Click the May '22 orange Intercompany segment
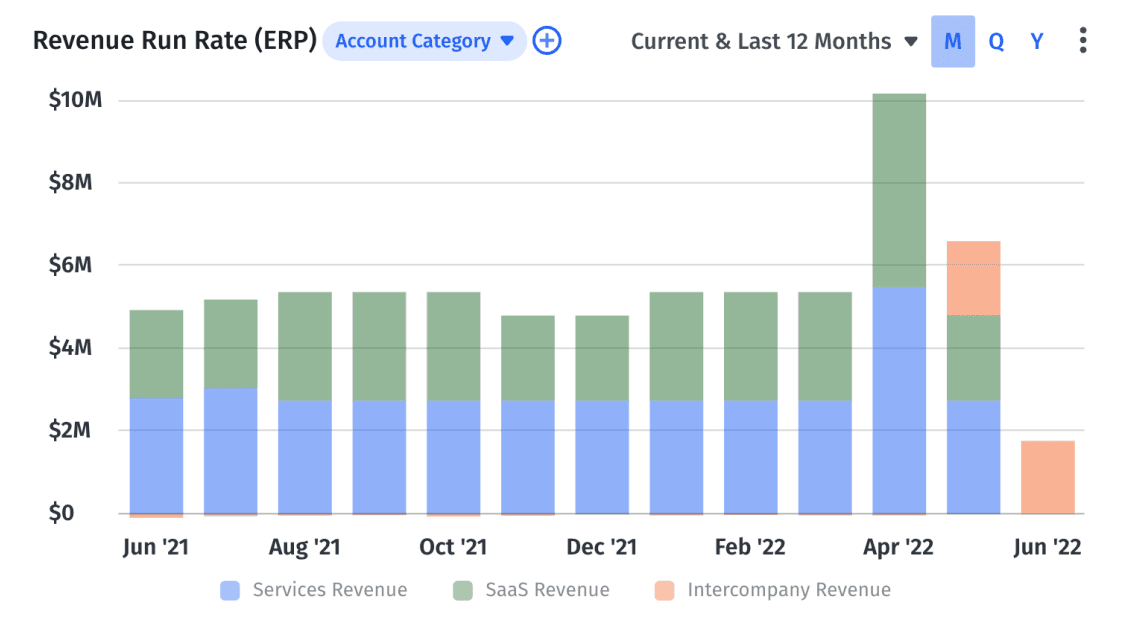 click(973, 278)
